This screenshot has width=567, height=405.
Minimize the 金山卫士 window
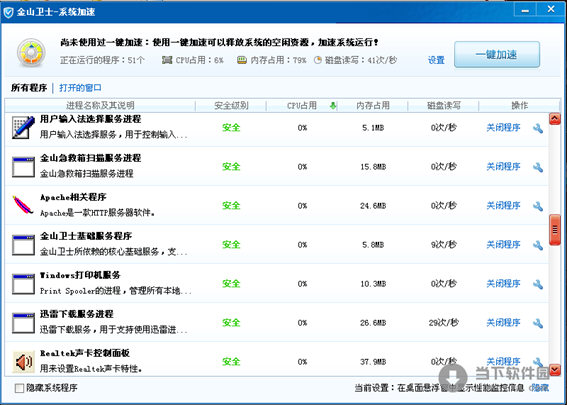pyautogui.click(x=525, y=10)
